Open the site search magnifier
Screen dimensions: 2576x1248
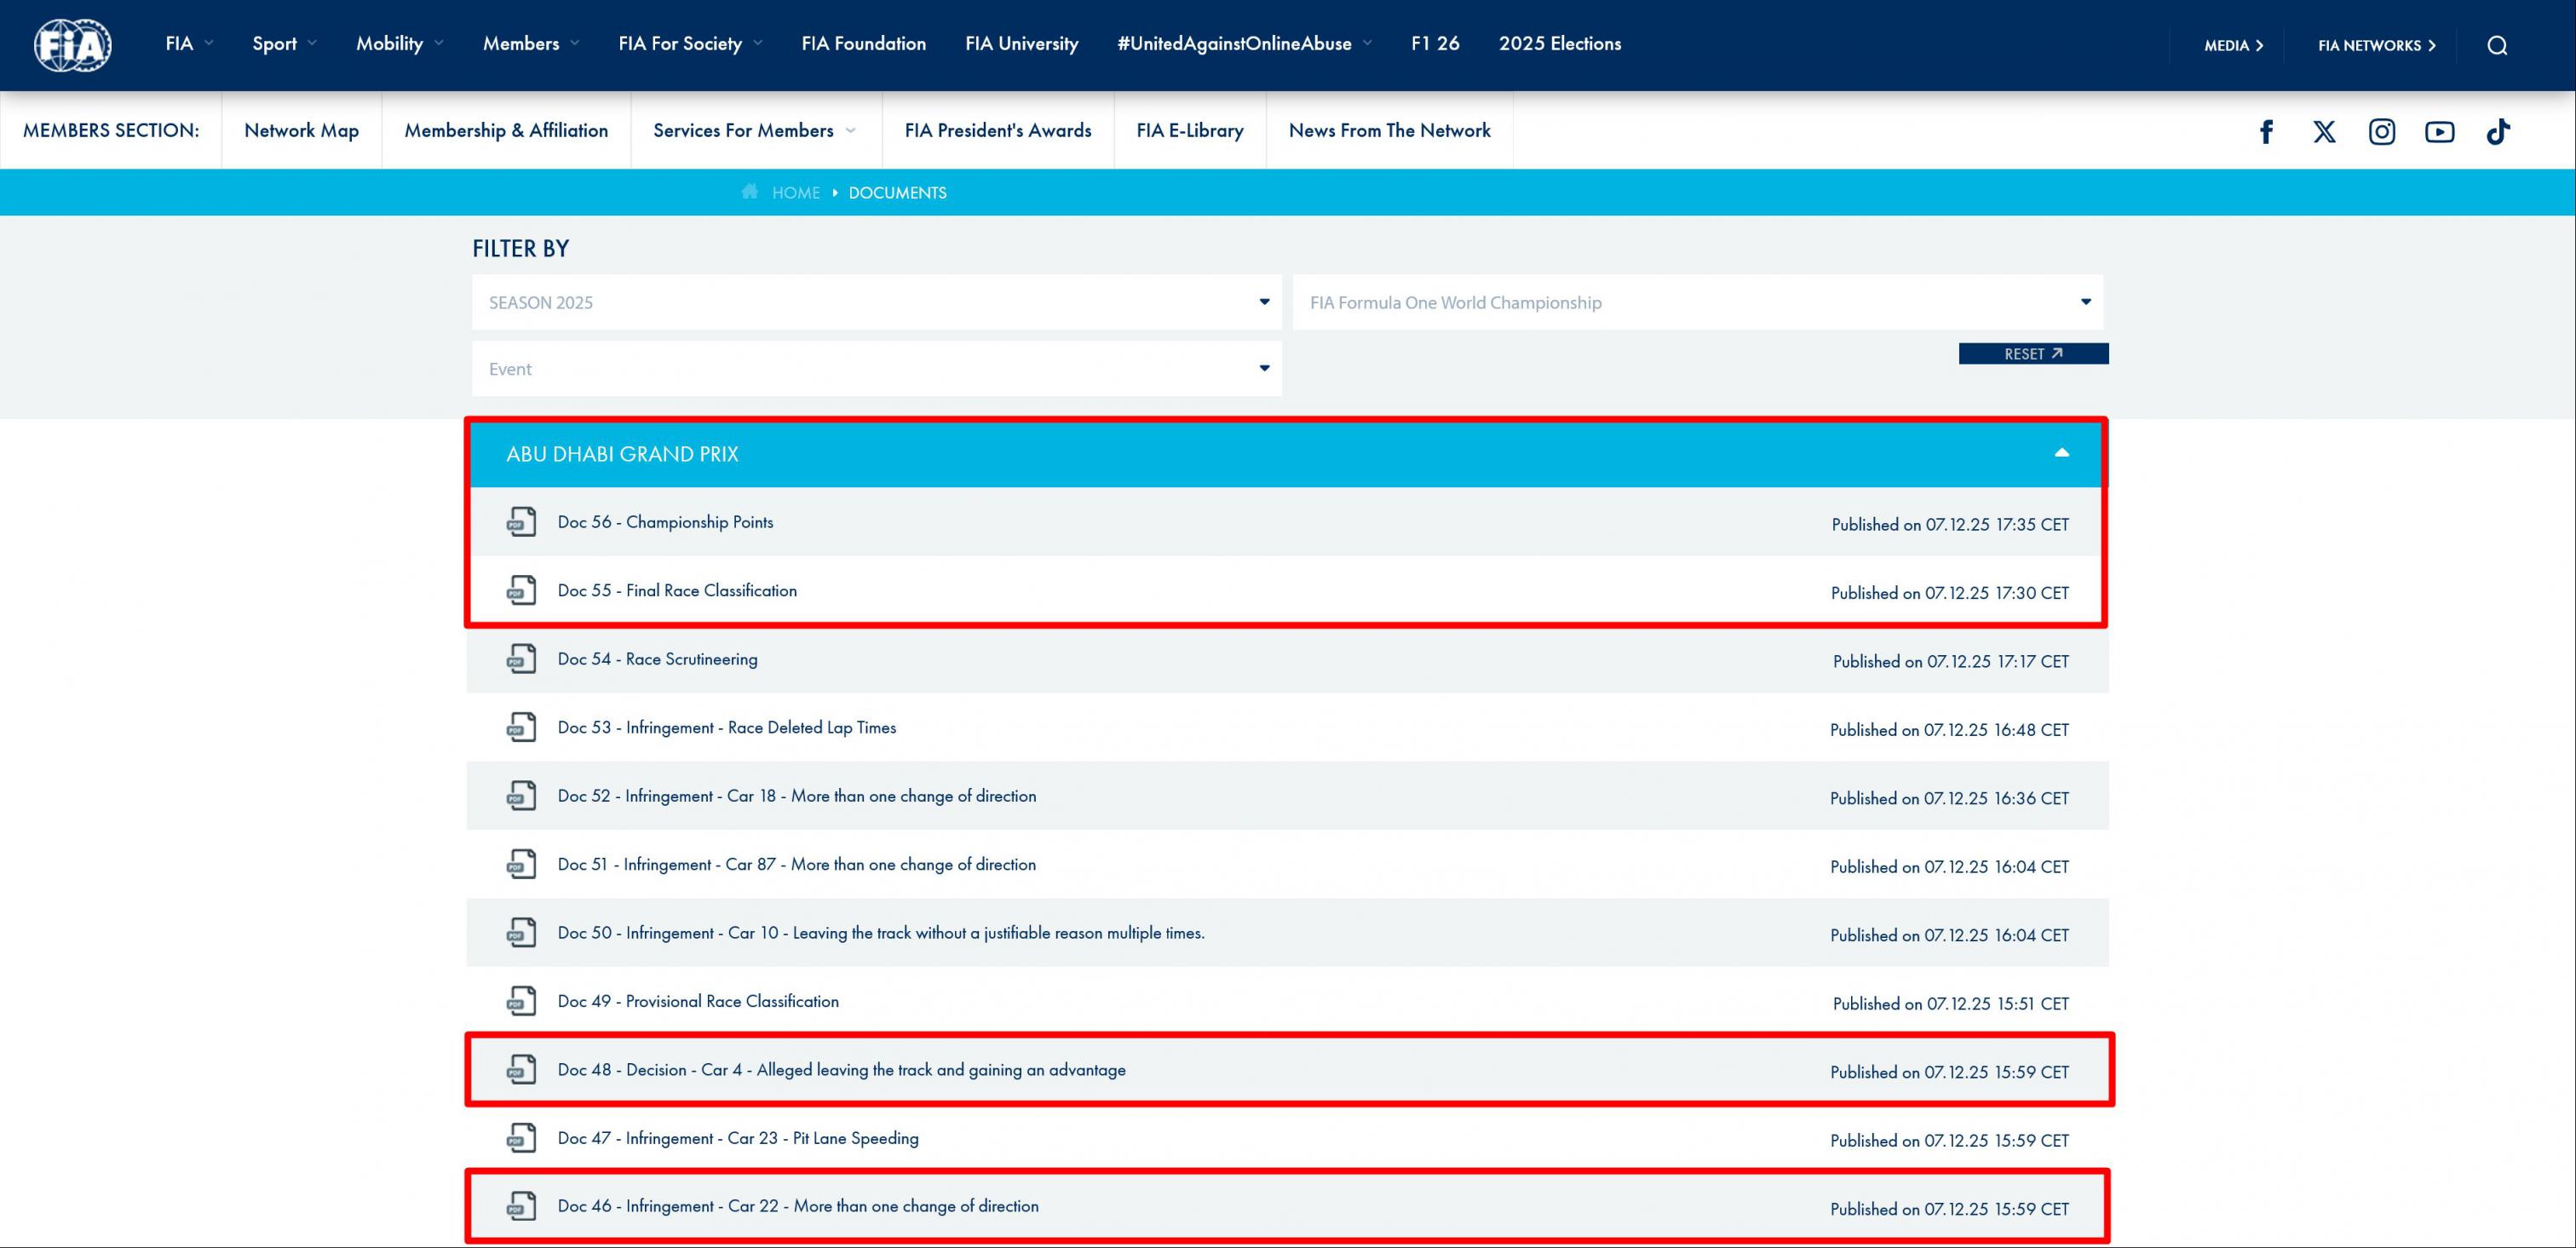2497,45
